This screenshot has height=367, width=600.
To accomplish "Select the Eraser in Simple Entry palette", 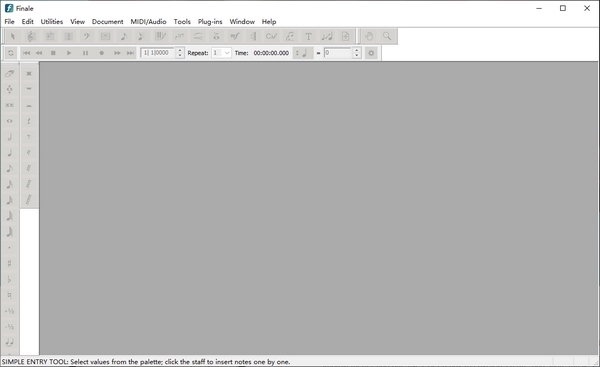I will click(x=10, y=73).
